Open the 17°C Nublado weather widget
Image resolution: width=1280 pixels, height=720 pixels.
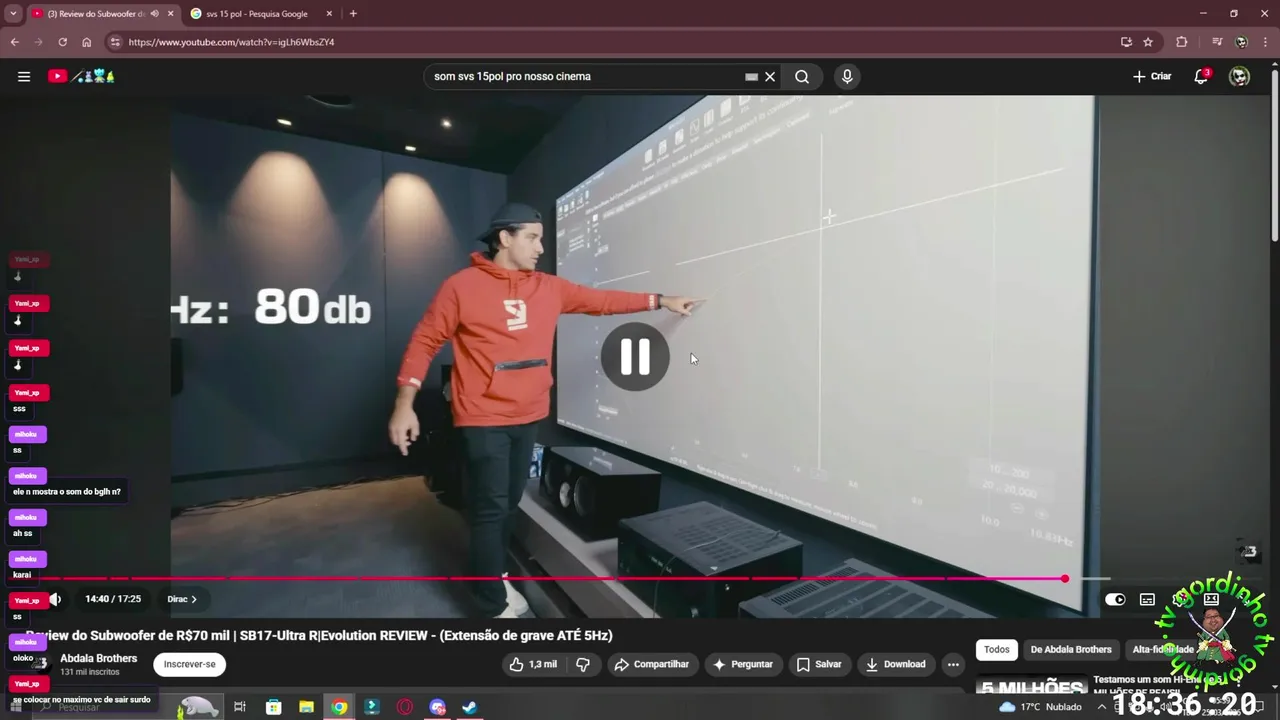1040,706
